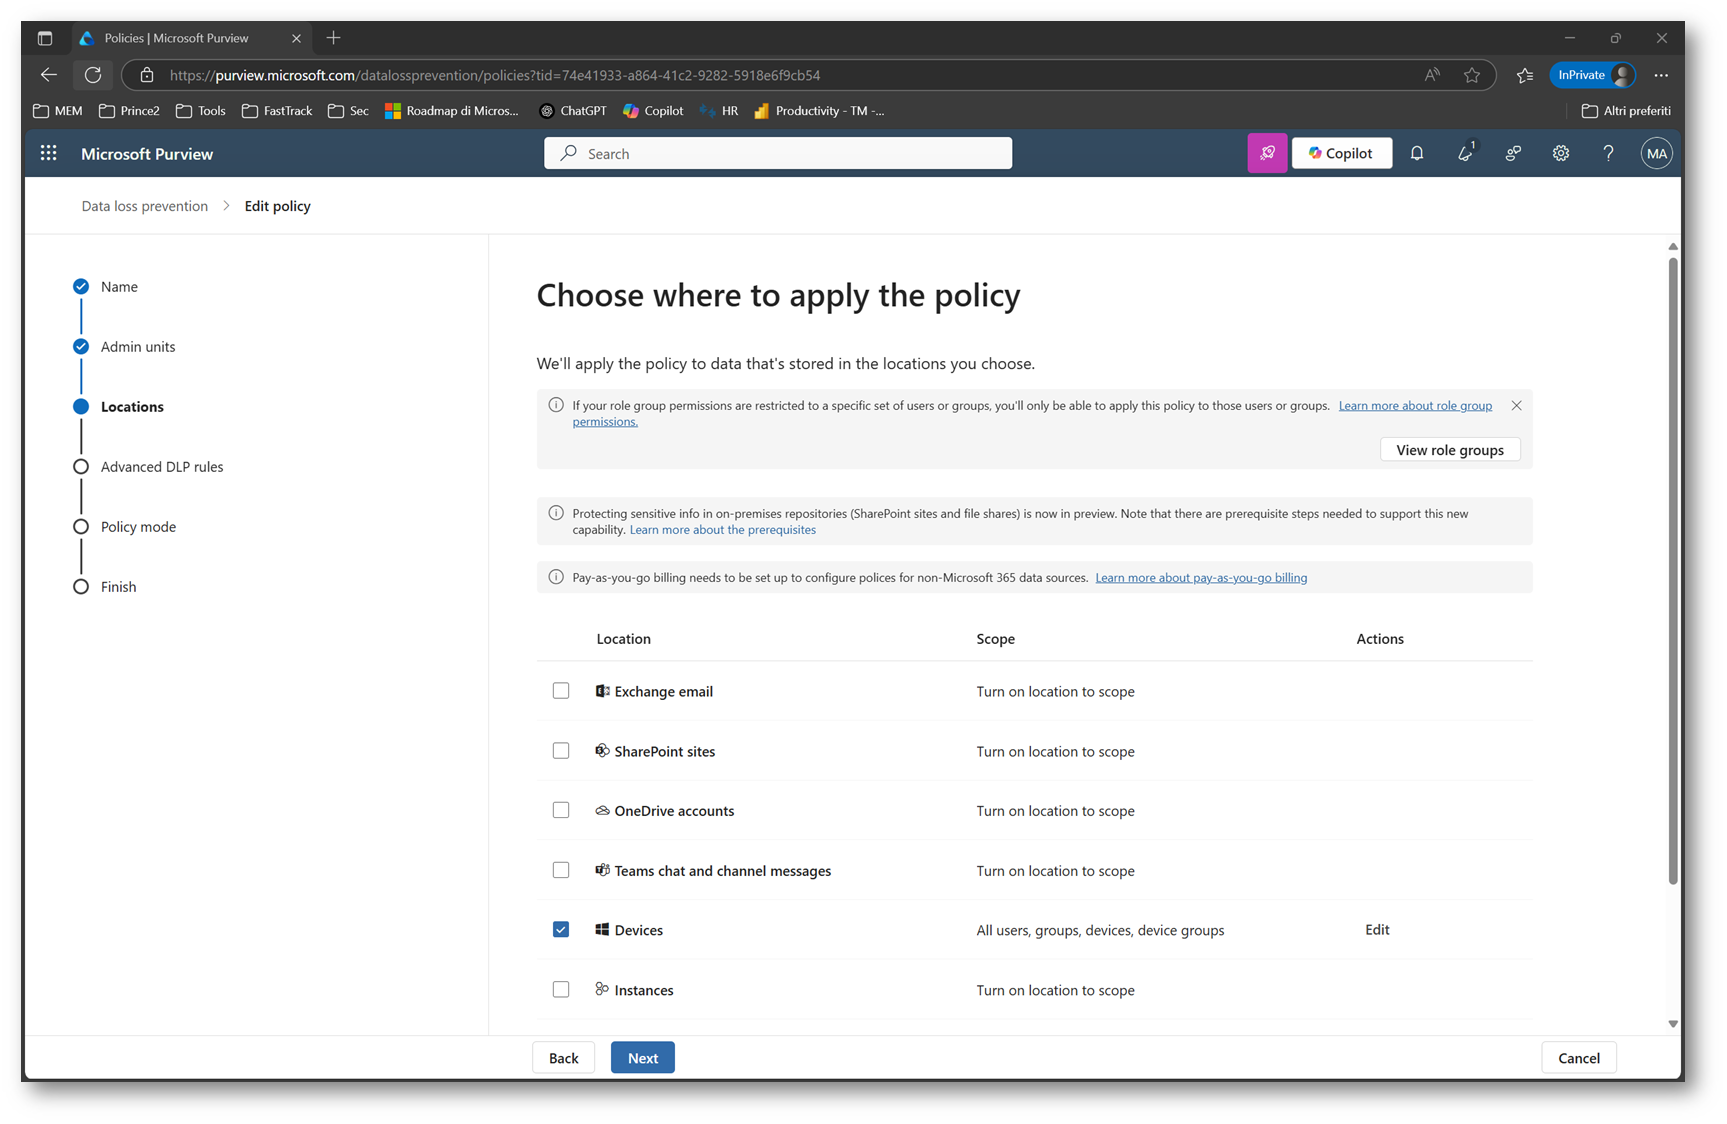Open the FastTrack bookmarks folder

[x=277, y=111]
